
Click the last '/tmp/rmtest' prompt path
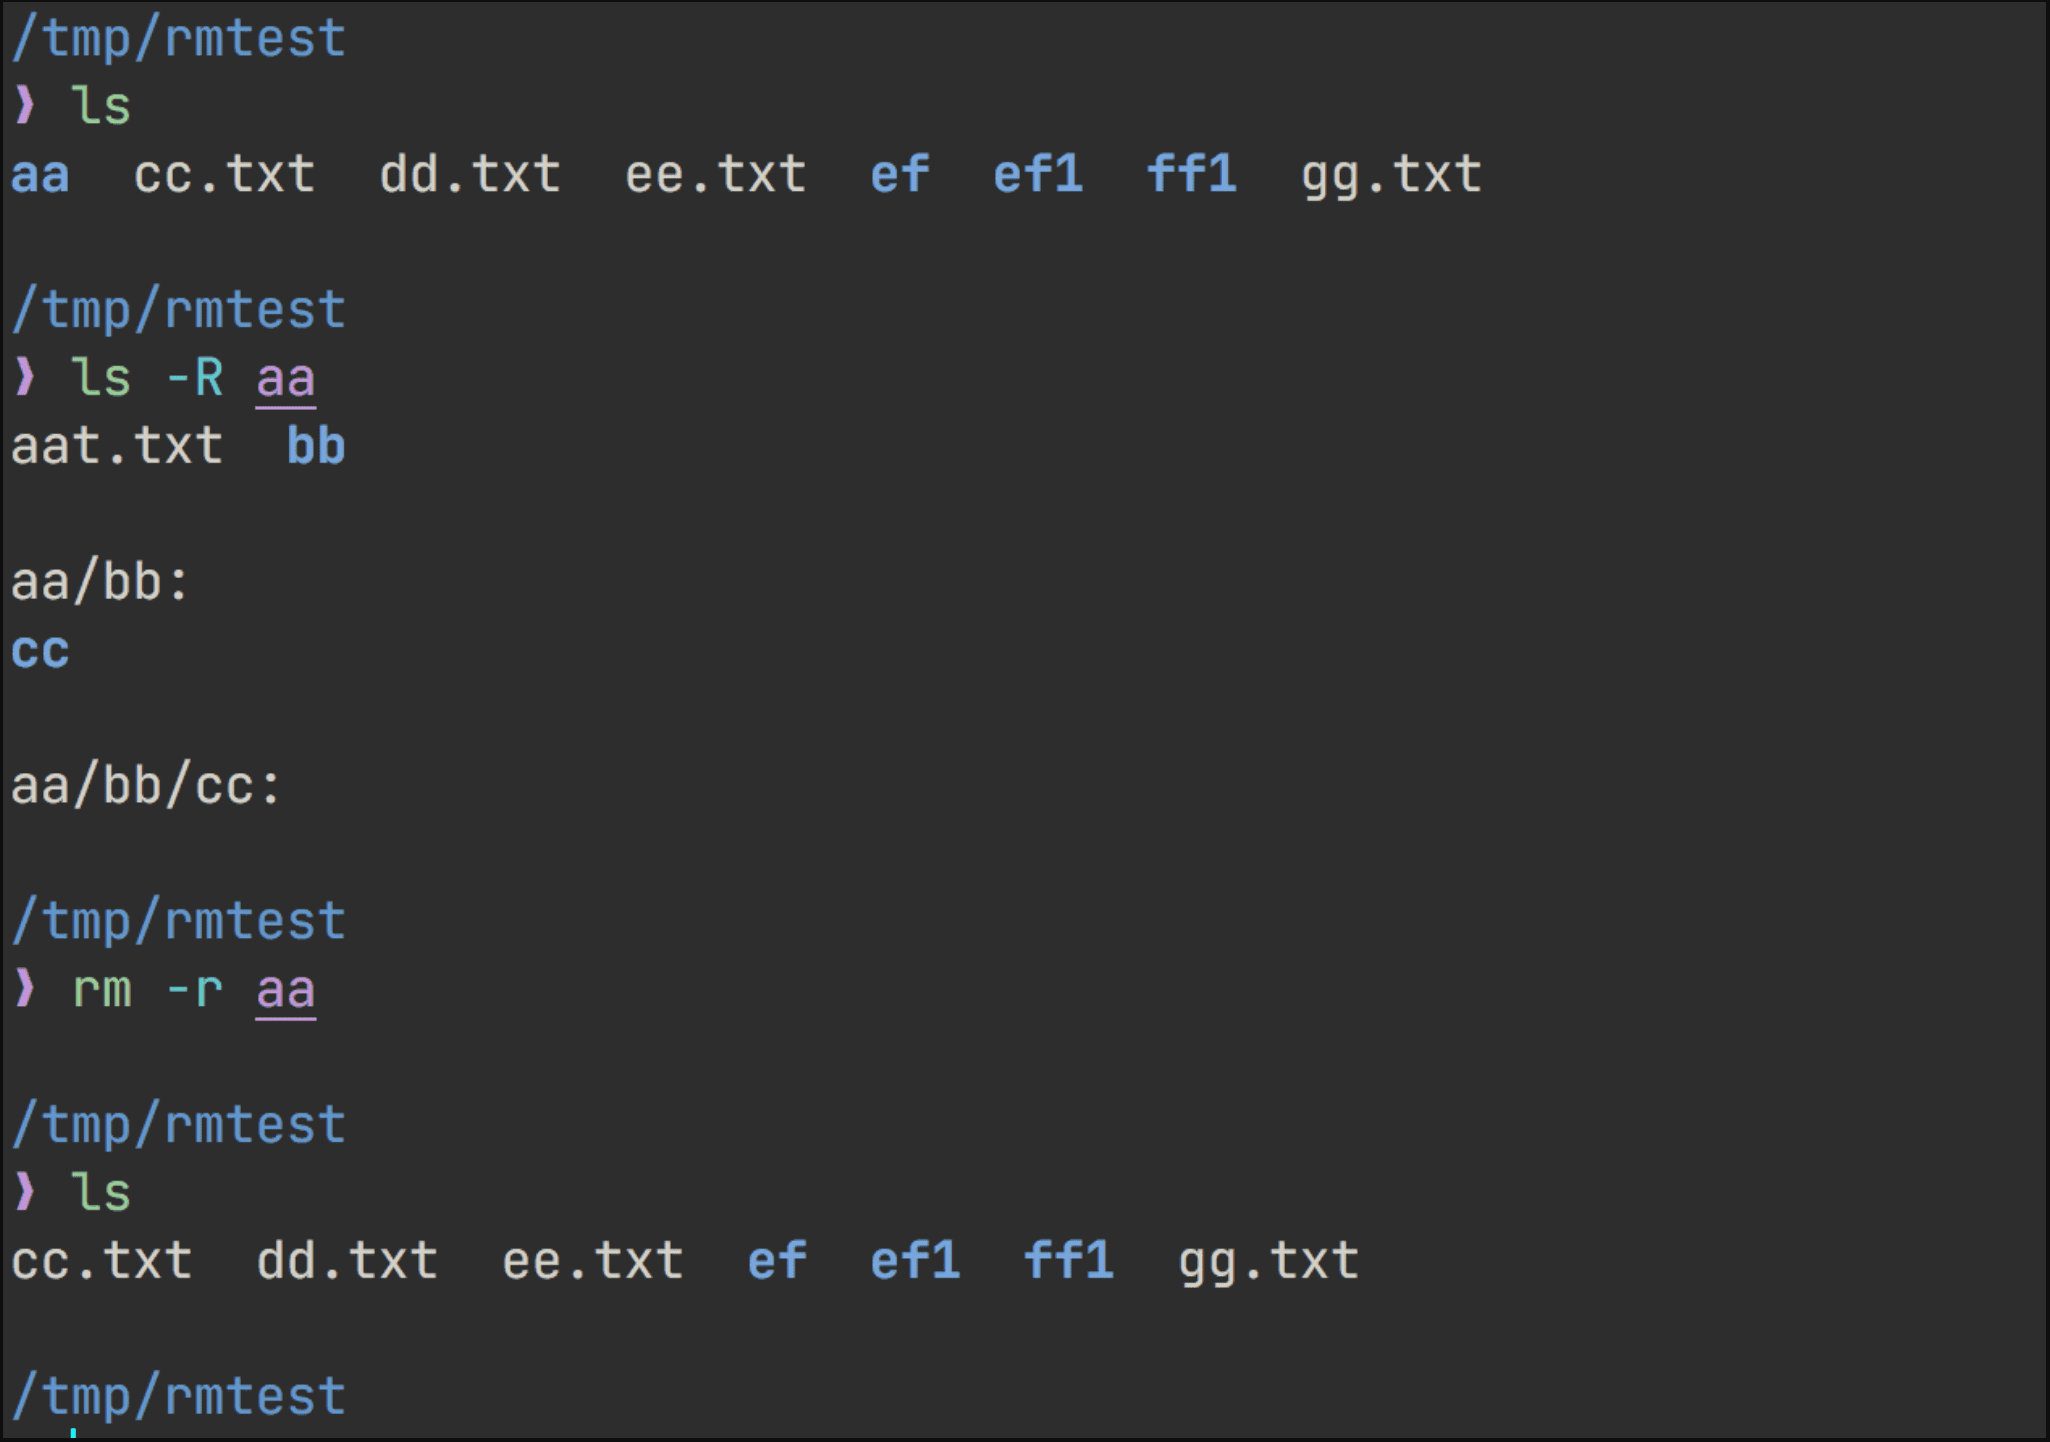178,1396
